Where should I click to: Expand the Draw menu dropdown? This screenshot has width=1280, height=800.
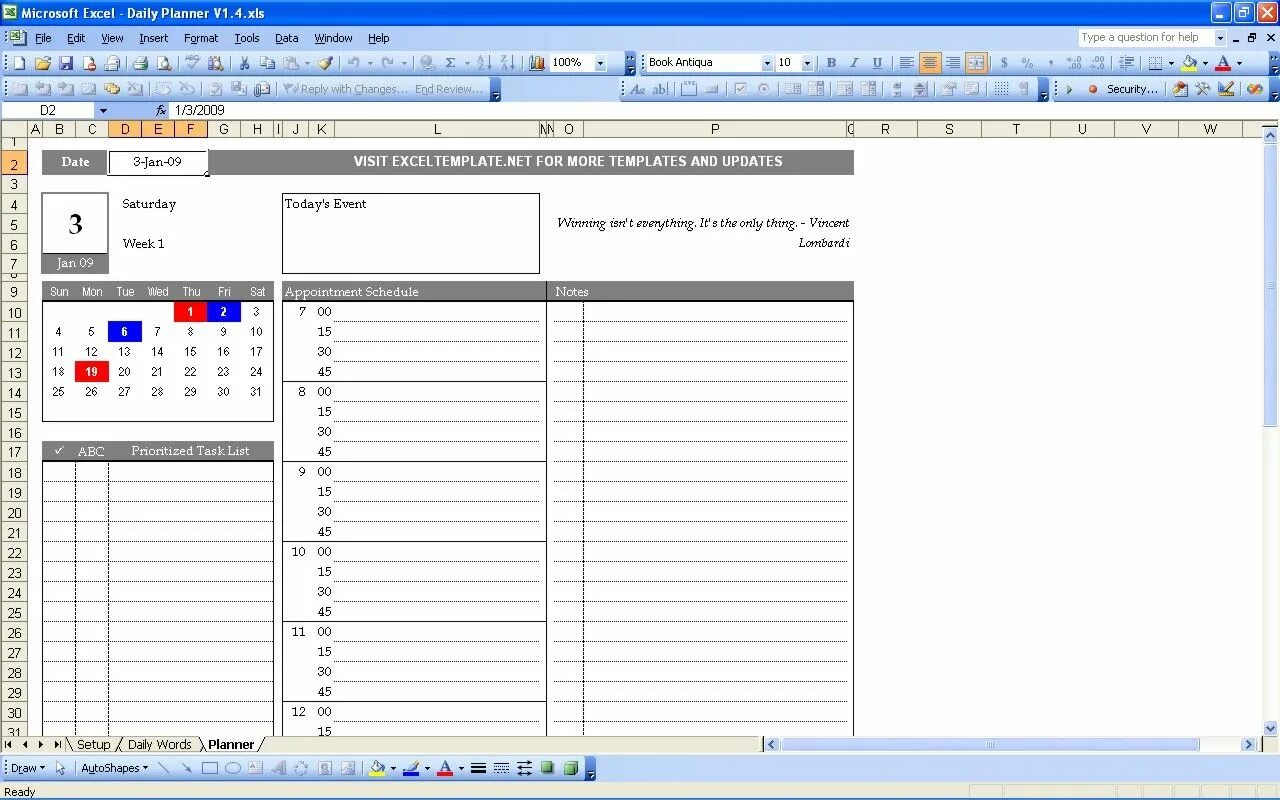click(x=27, y=768)
